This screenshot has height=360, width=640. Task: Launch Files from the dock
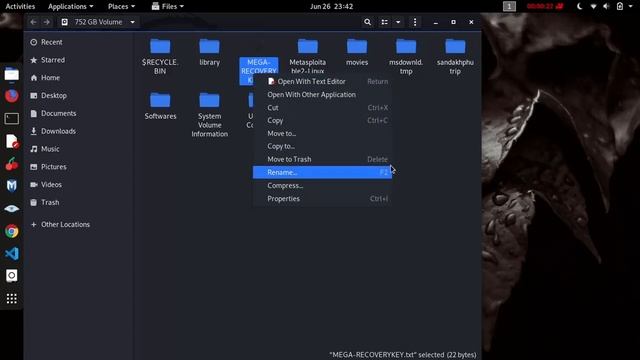click(11, 74)
